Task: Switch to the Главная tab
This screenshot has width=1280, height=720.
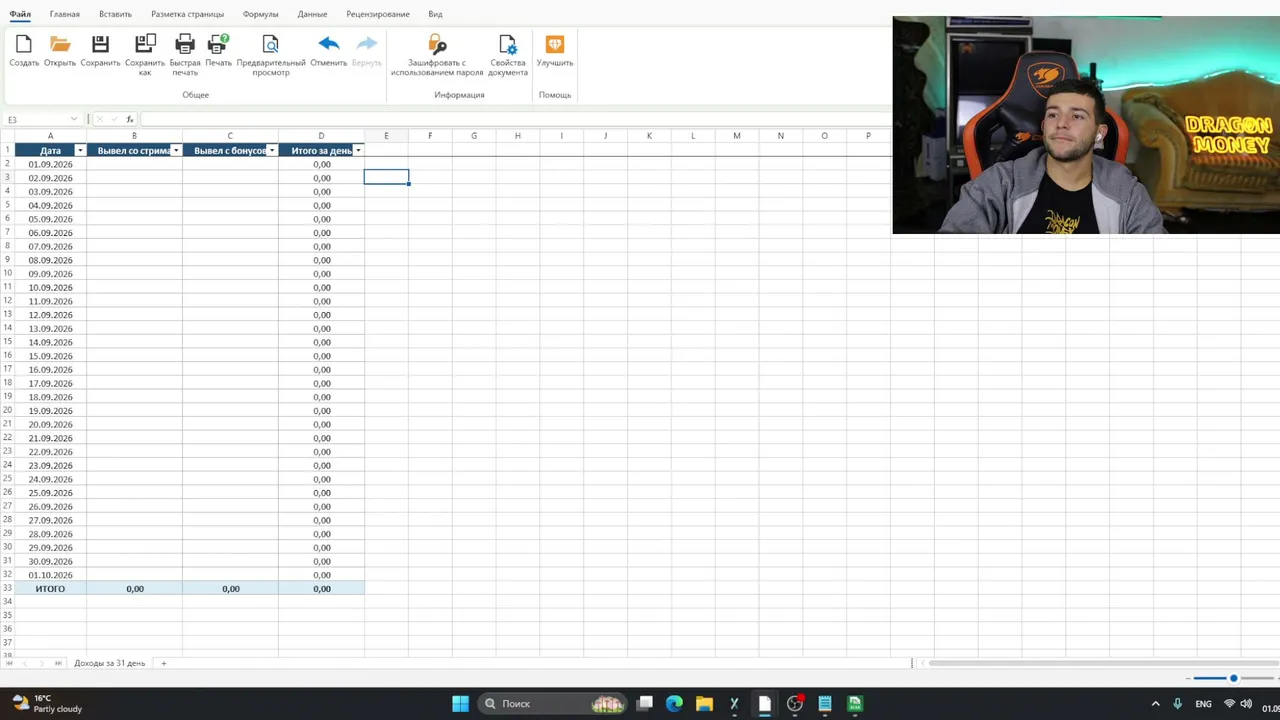Action: pyautogui.click(x=65, y=14)
